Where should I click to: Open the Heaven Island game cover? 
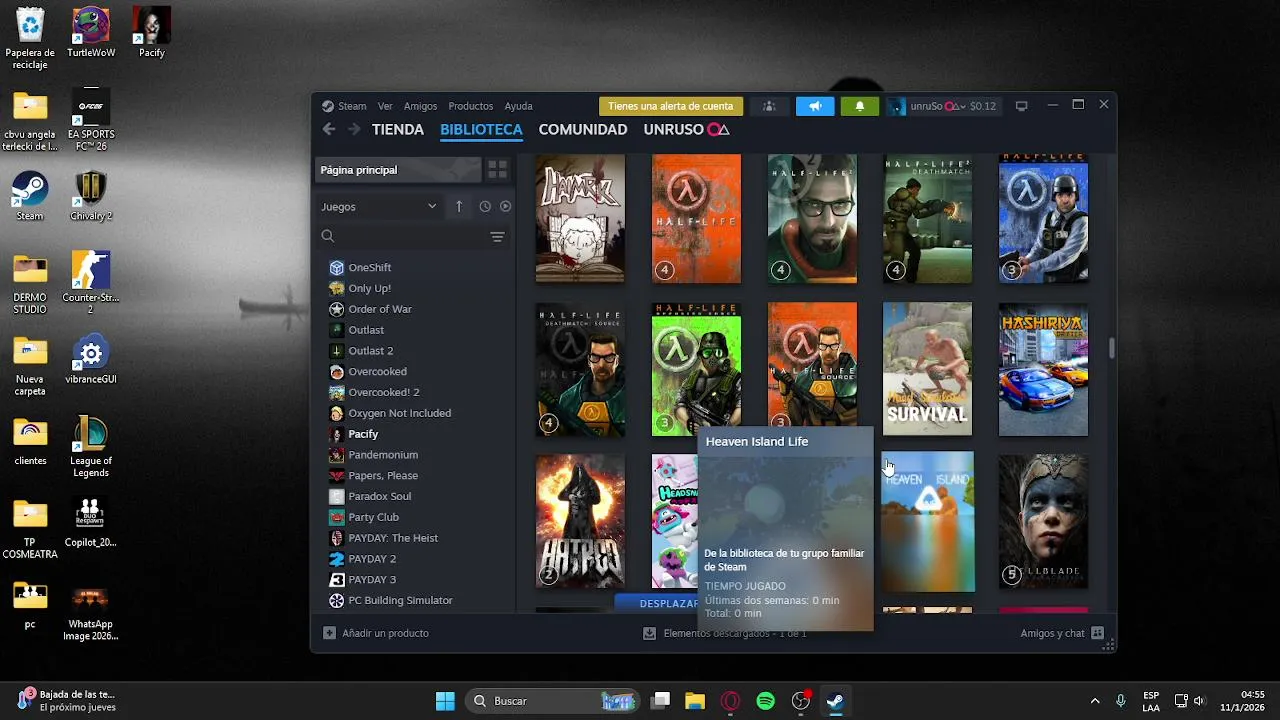[927, 522]
